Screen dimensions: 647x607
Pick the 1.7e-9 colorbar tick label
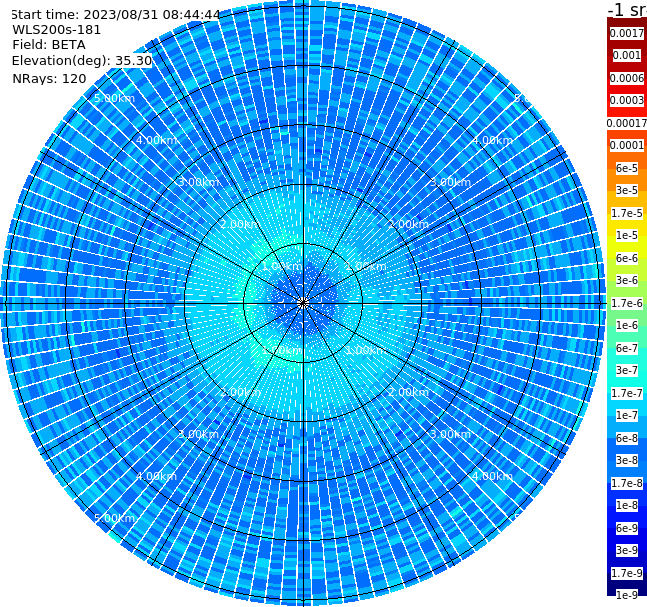pyautogui.click(x=627, y=573)
